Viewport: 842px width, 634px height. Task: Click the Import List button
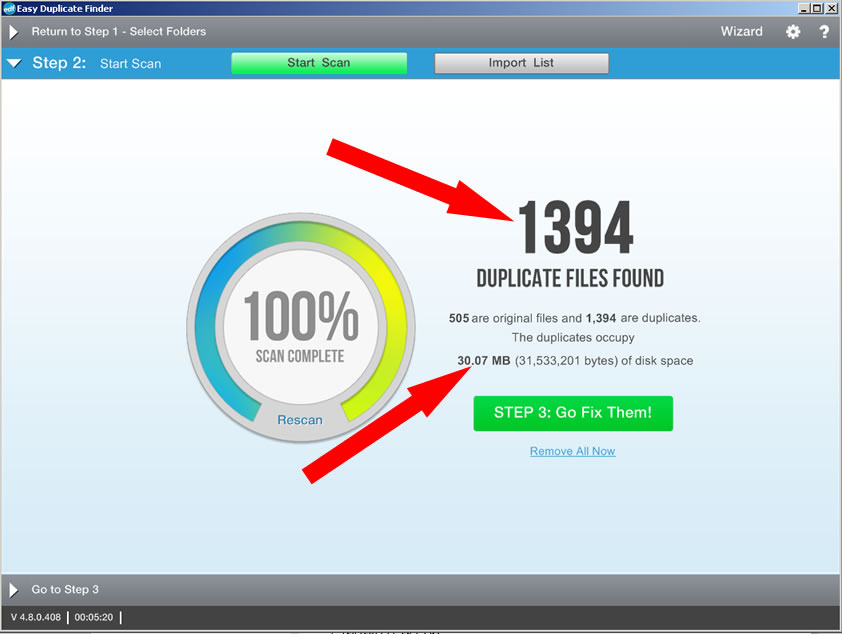[521, 63]
